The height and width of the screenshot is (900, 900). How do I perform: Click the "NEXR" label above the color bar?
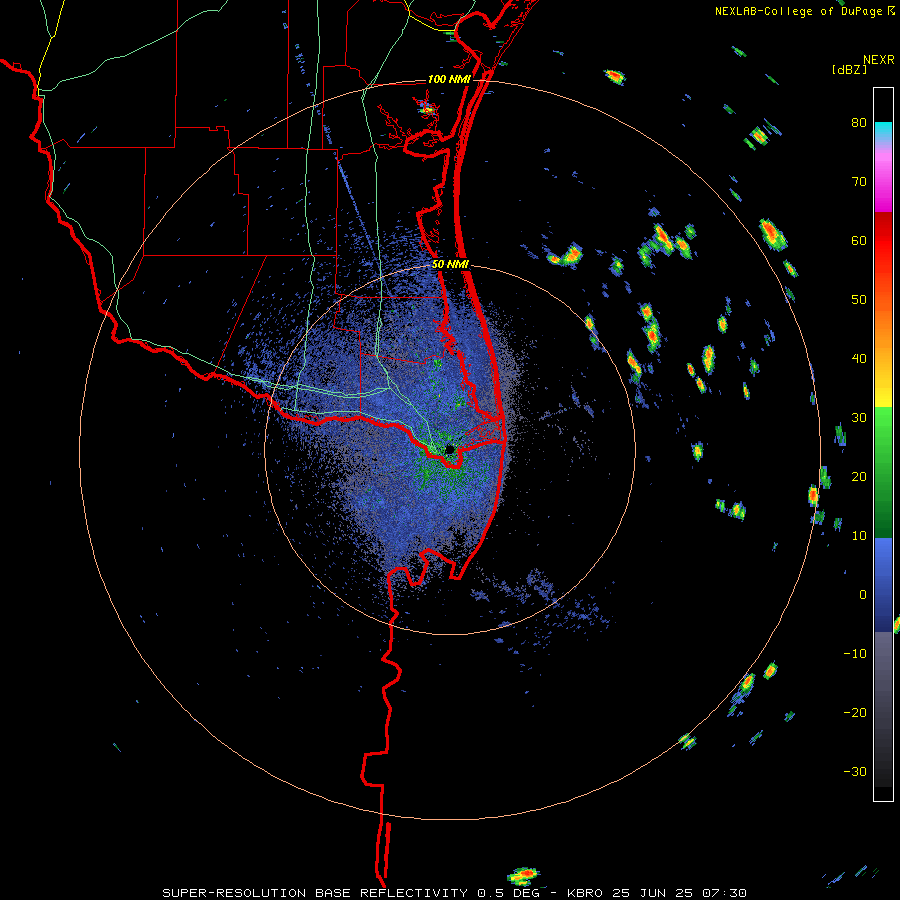click(x=879, y=60)
